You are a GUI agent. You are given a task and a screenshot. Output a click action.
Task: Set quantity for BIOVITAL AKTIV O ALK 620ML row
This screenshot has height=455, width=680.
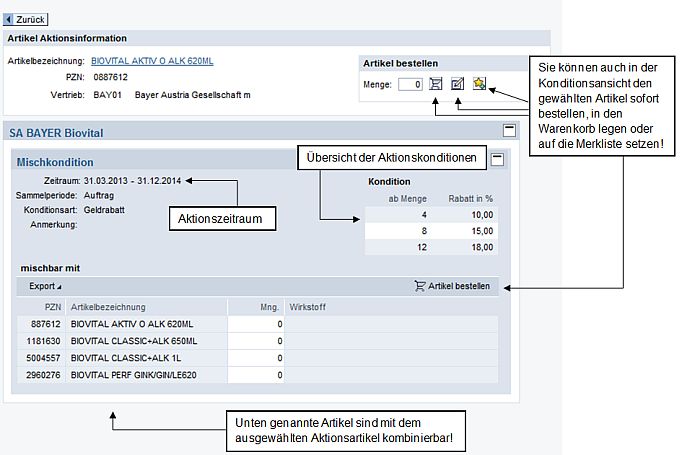click(x=256, y=324)
